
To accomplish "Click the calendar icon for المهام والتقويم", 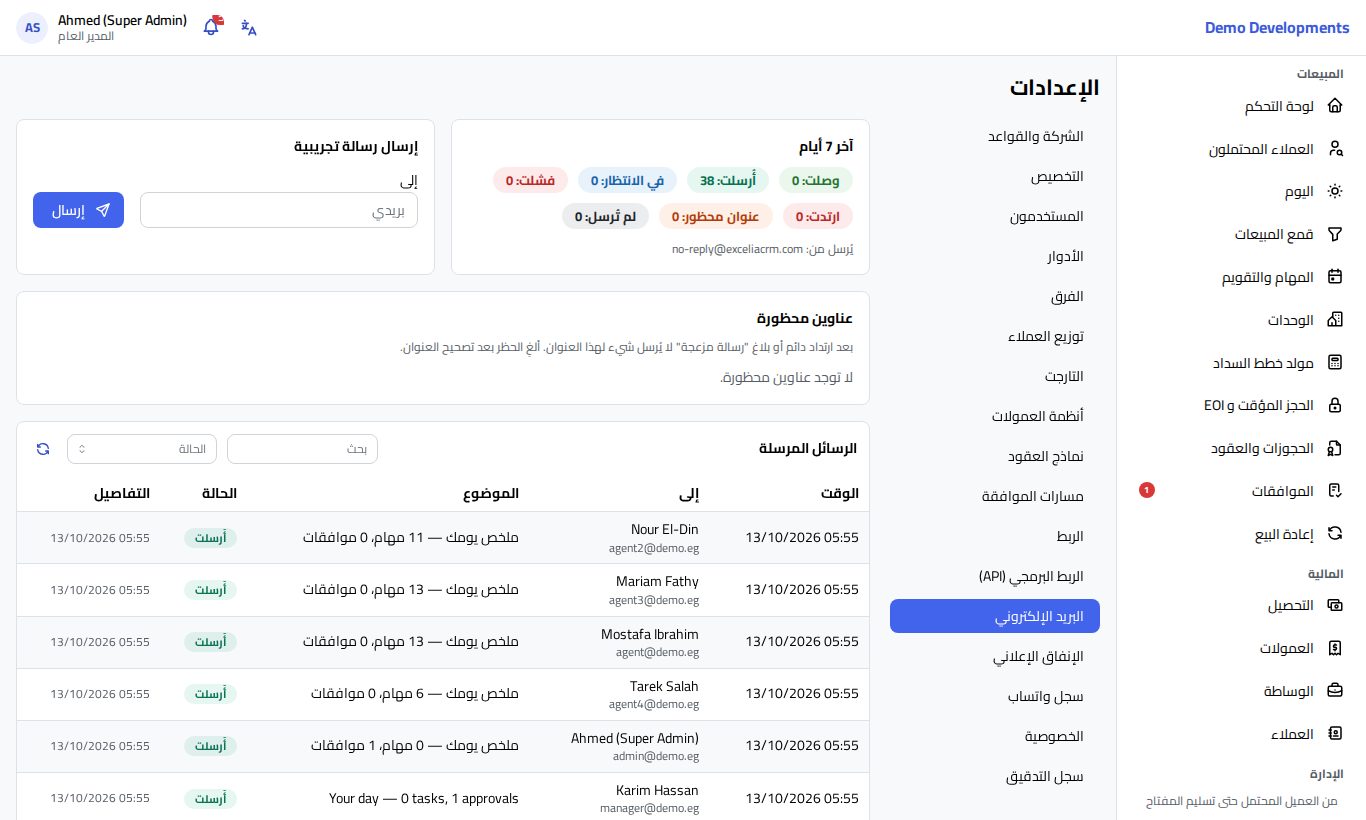I will click(x=1334, y=277).
